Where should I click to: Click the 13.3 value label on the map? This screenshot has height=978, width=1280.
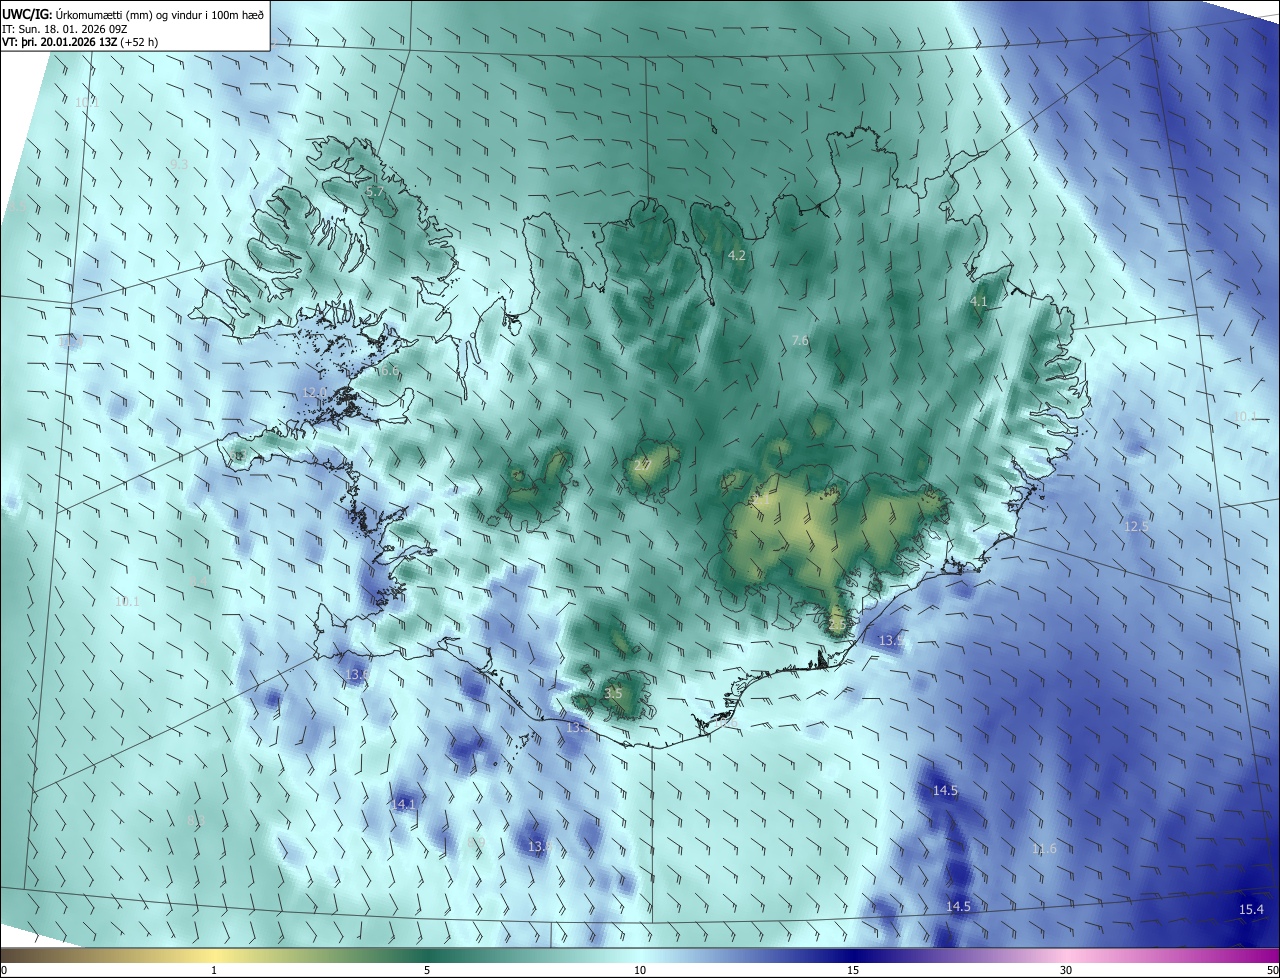coord(579,728)
